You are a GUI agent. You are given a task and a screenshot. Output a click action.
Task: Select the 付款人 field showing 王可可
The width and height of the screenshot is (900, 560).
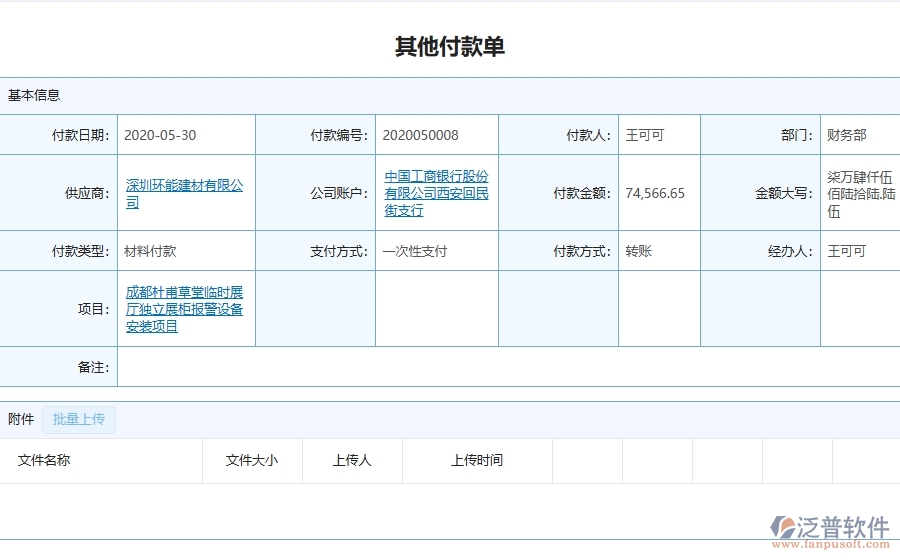click(x=644, y=135)
